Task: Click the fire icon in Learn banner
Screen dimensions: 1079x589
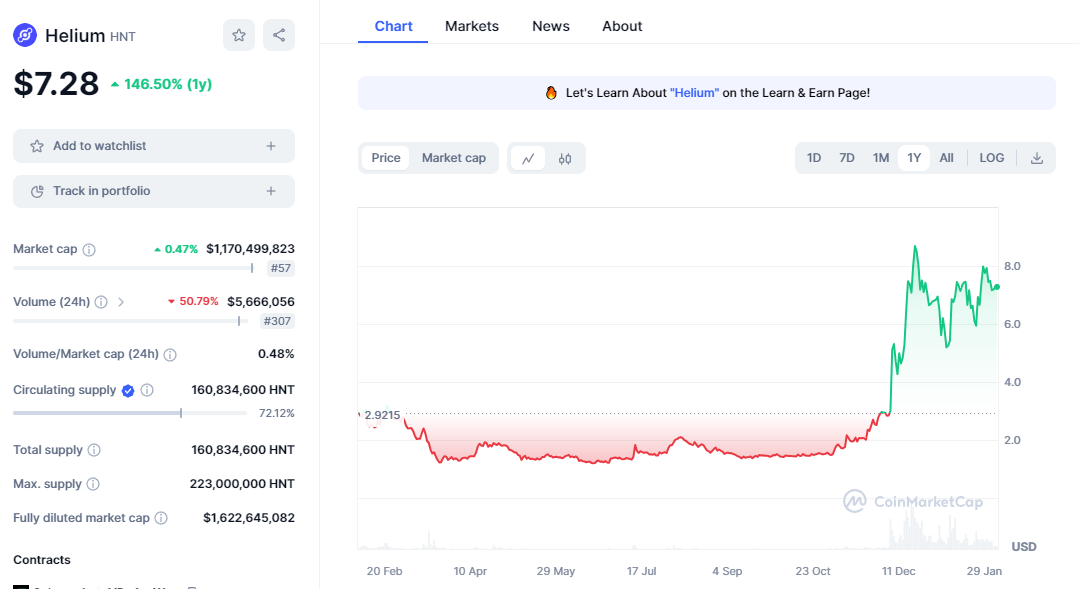Action: pos(551,93)
